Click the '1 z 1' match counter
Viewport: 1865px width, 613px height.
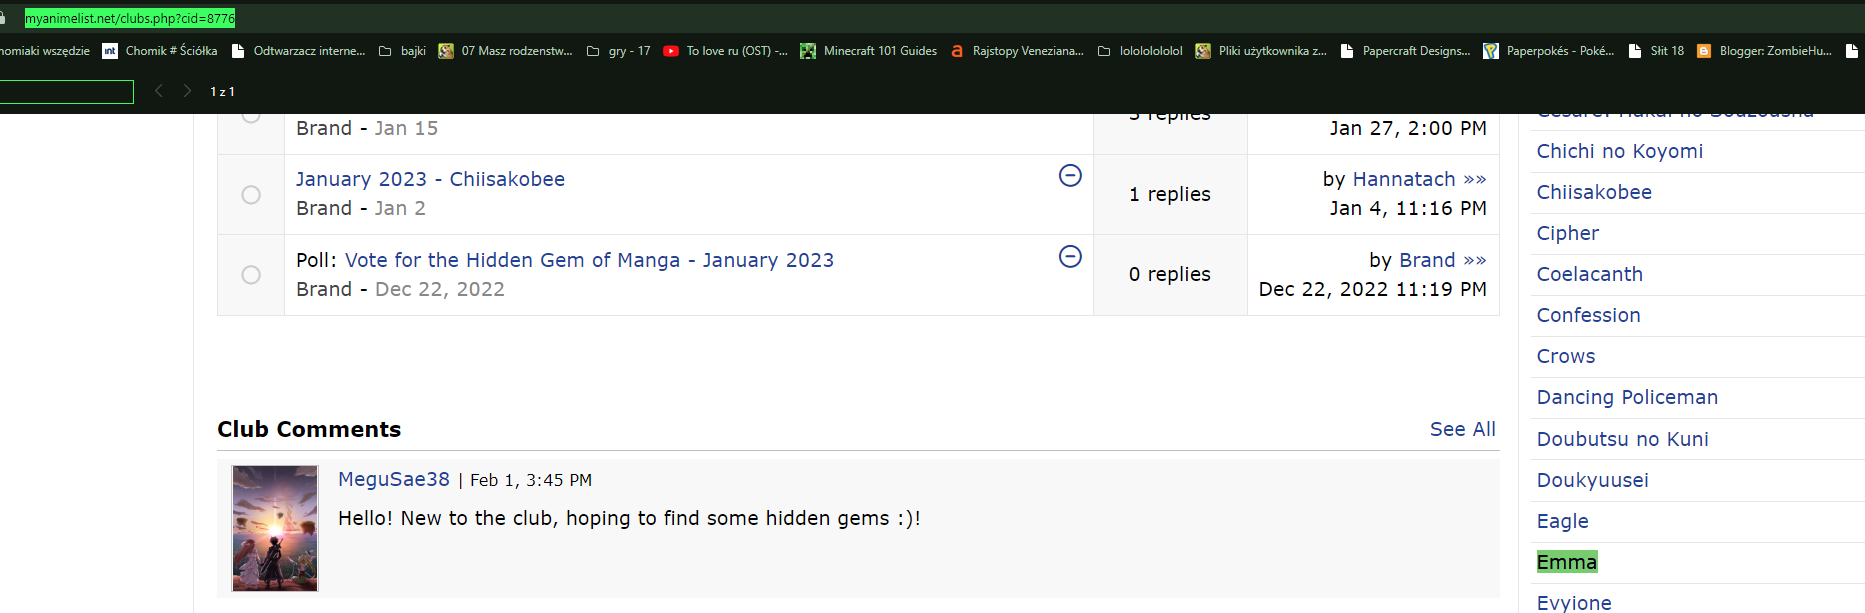222,91
